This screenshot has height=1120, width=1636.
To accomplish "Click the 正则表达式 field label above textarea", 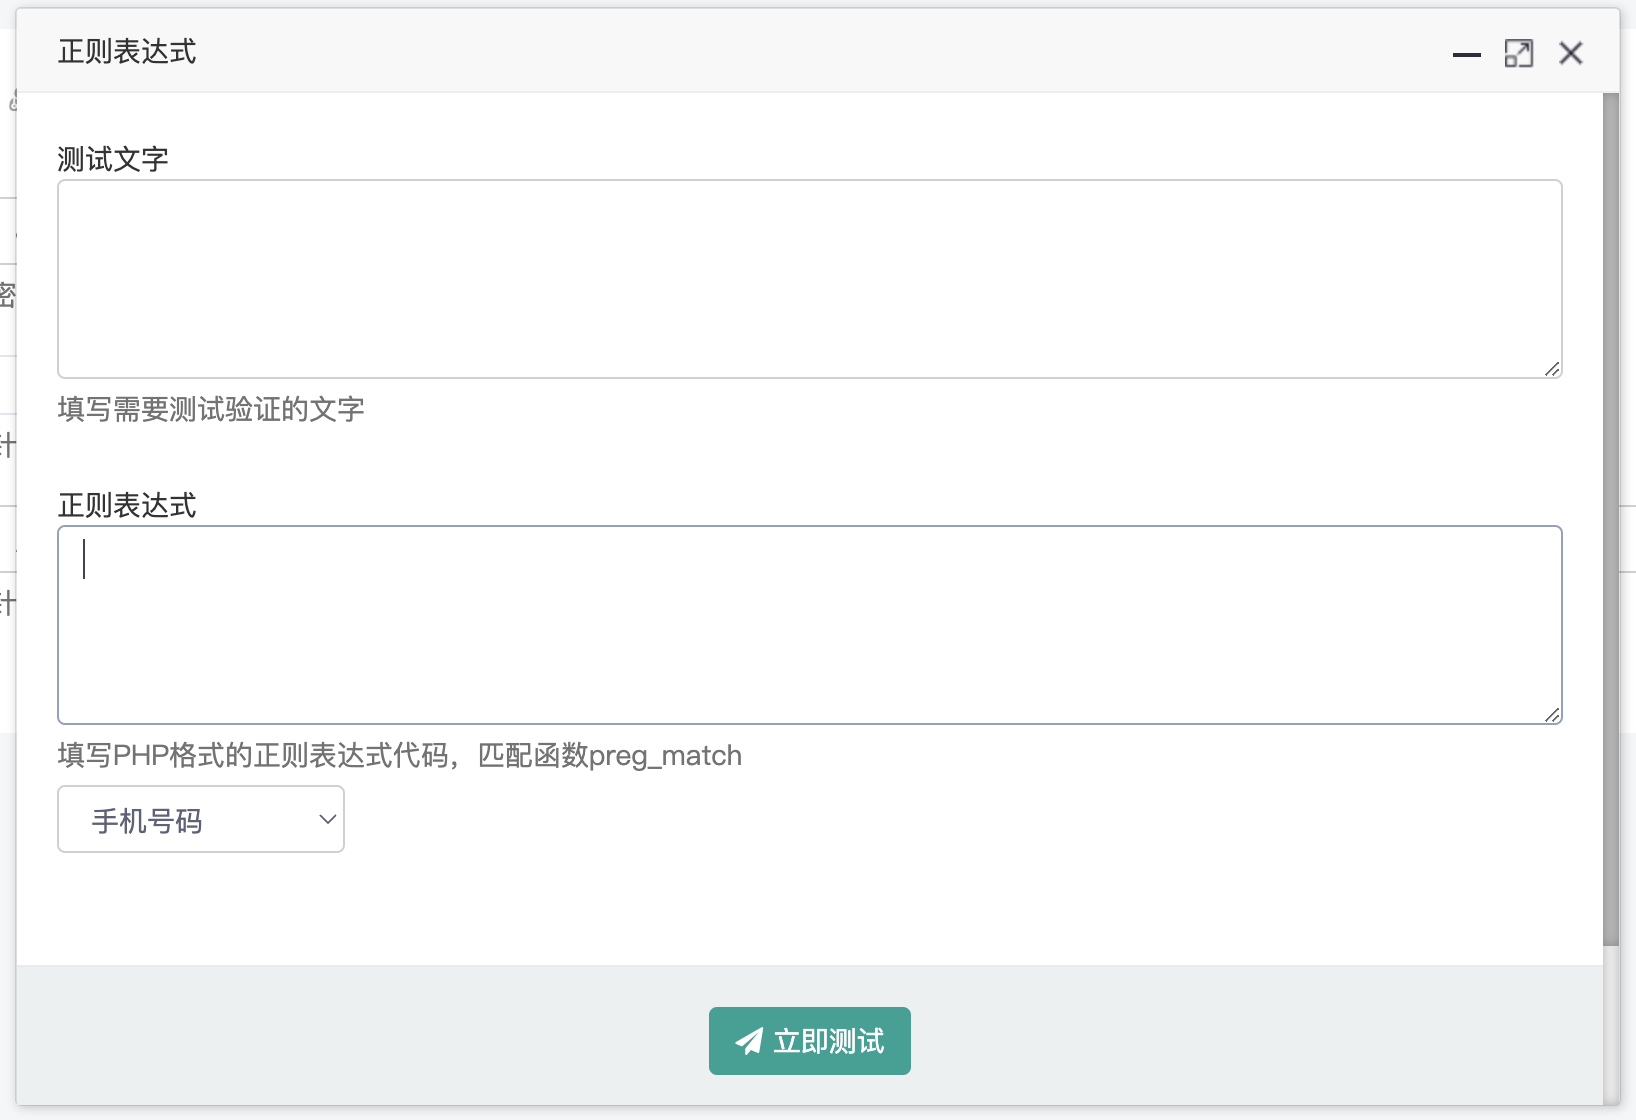I will point(127,505).
